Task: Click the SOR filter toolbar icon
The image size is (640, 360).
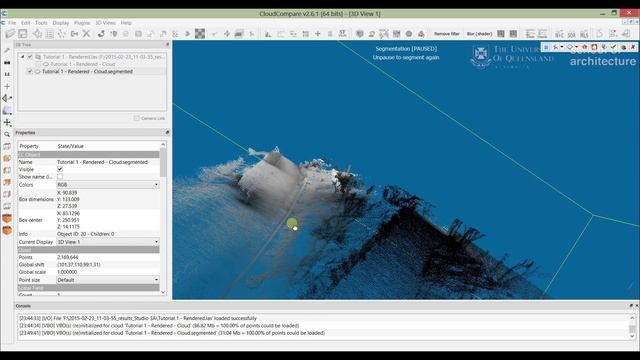Action: (571, 34)
